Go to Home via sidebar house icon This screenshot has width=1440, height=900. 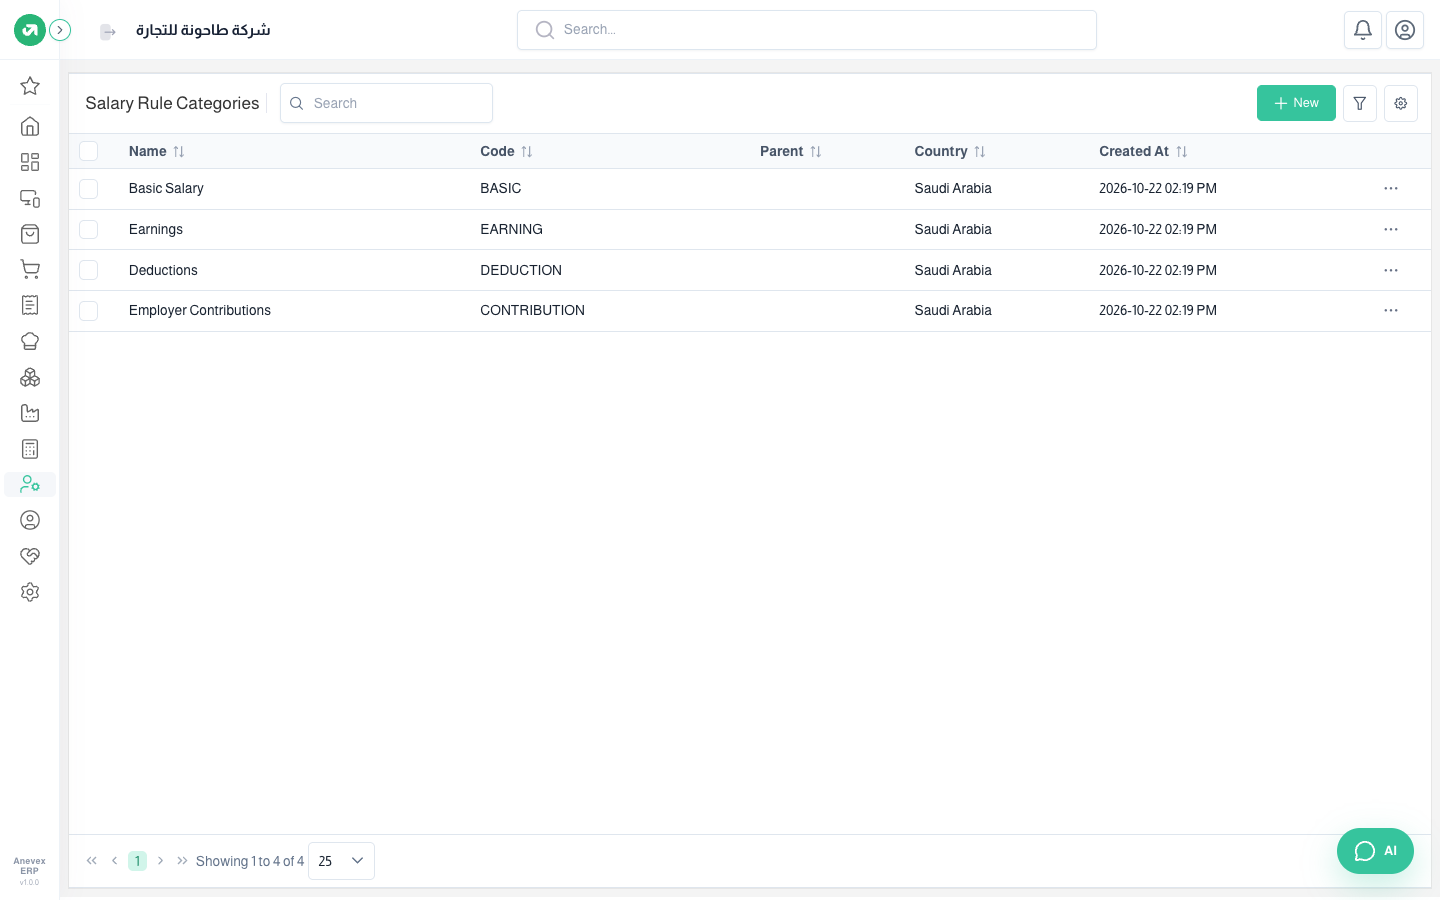[30, 126]
